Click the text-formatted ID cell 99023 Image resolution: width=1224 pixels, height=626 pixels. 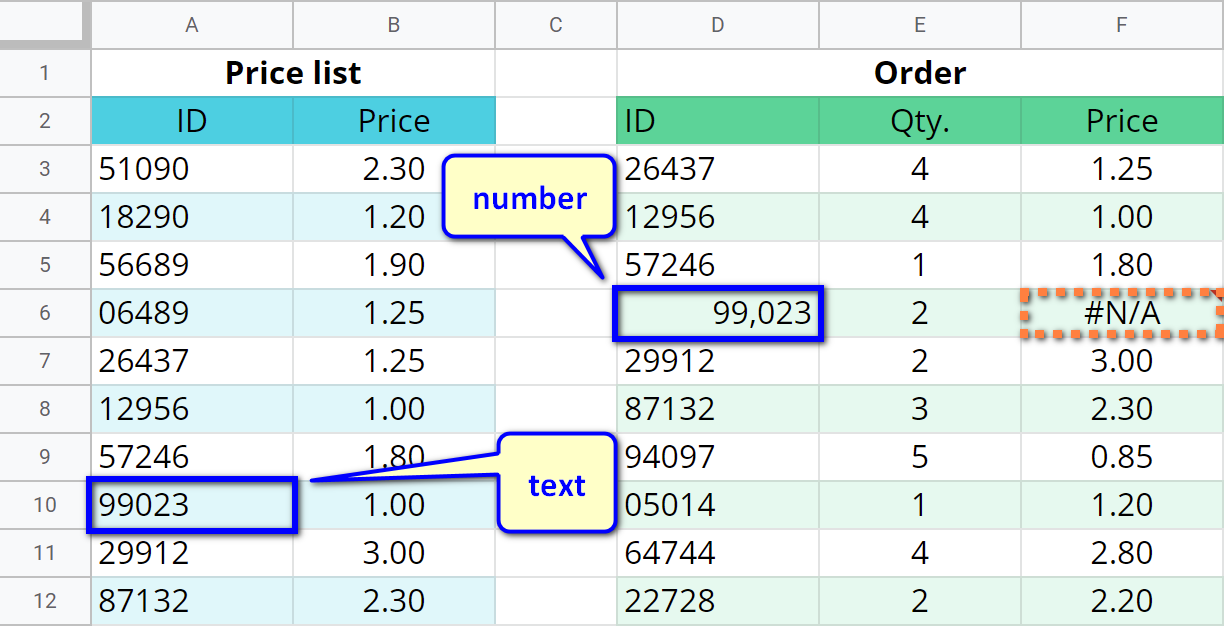pyautogui.click(x=191, y=505)
